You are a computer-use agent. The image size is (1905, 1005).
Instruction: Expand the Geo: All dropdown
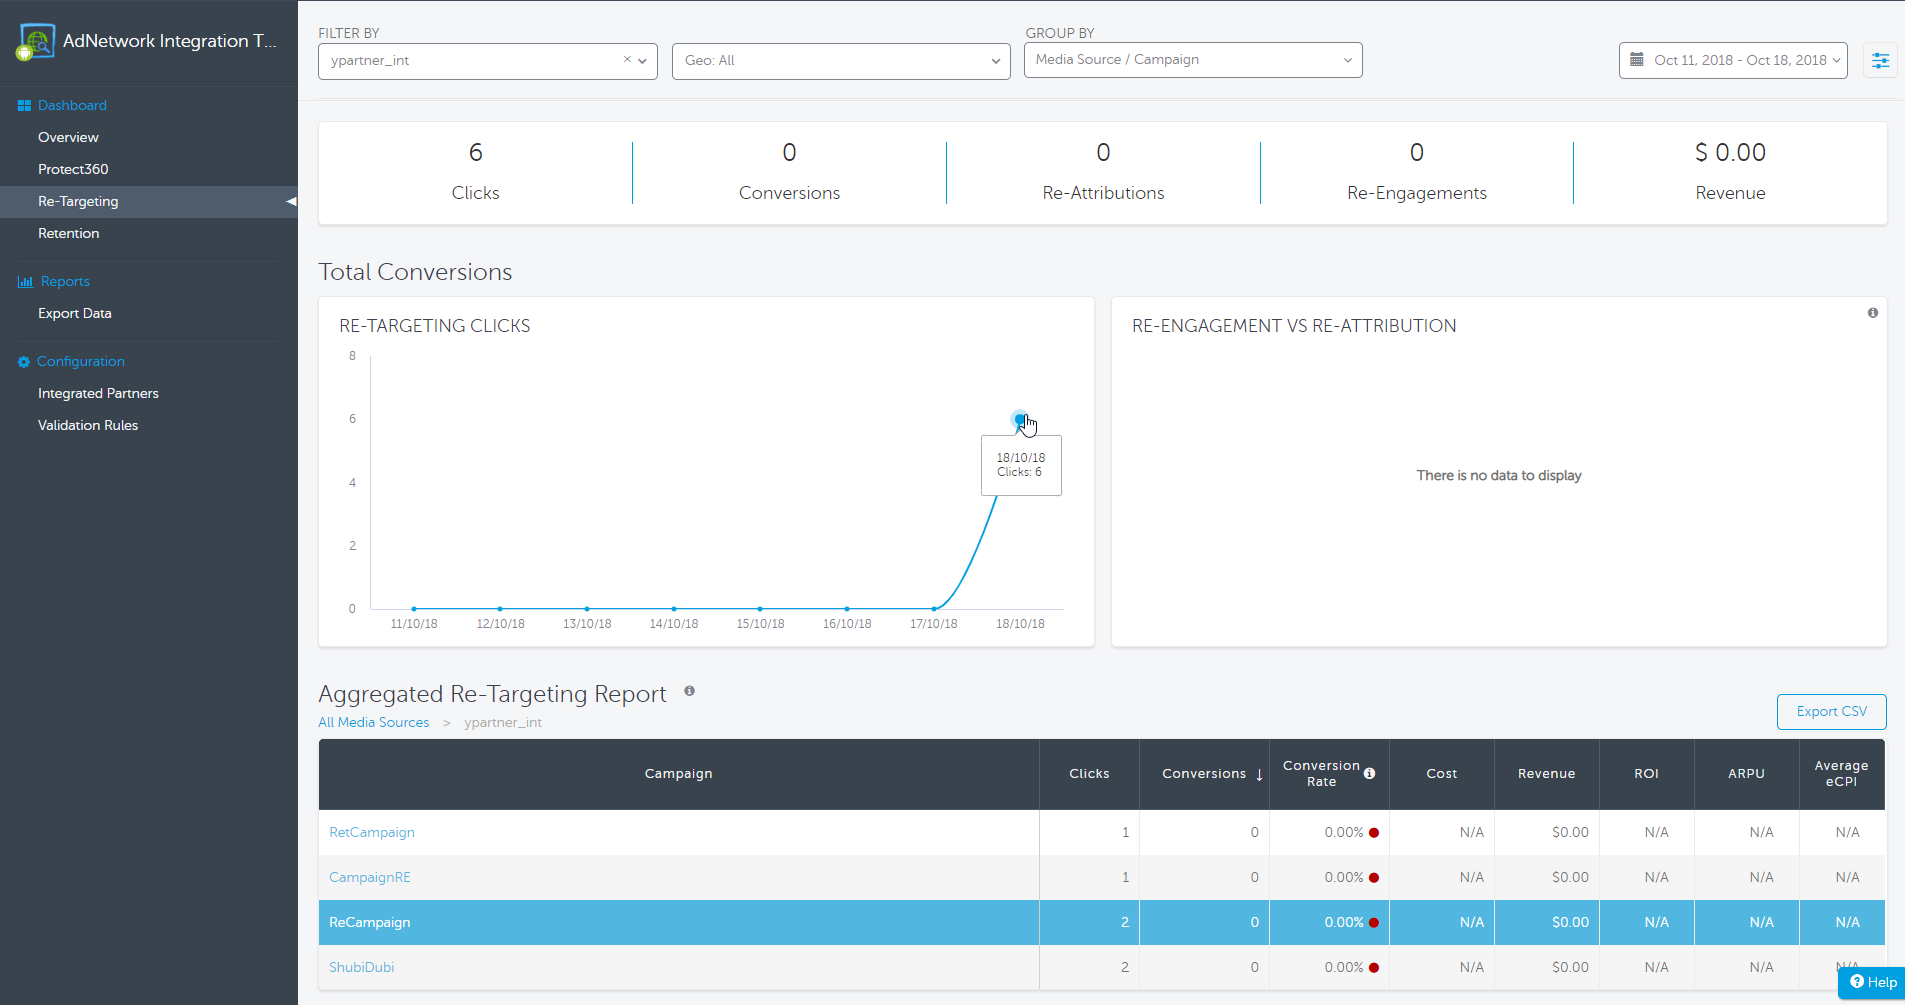[840, 61]
